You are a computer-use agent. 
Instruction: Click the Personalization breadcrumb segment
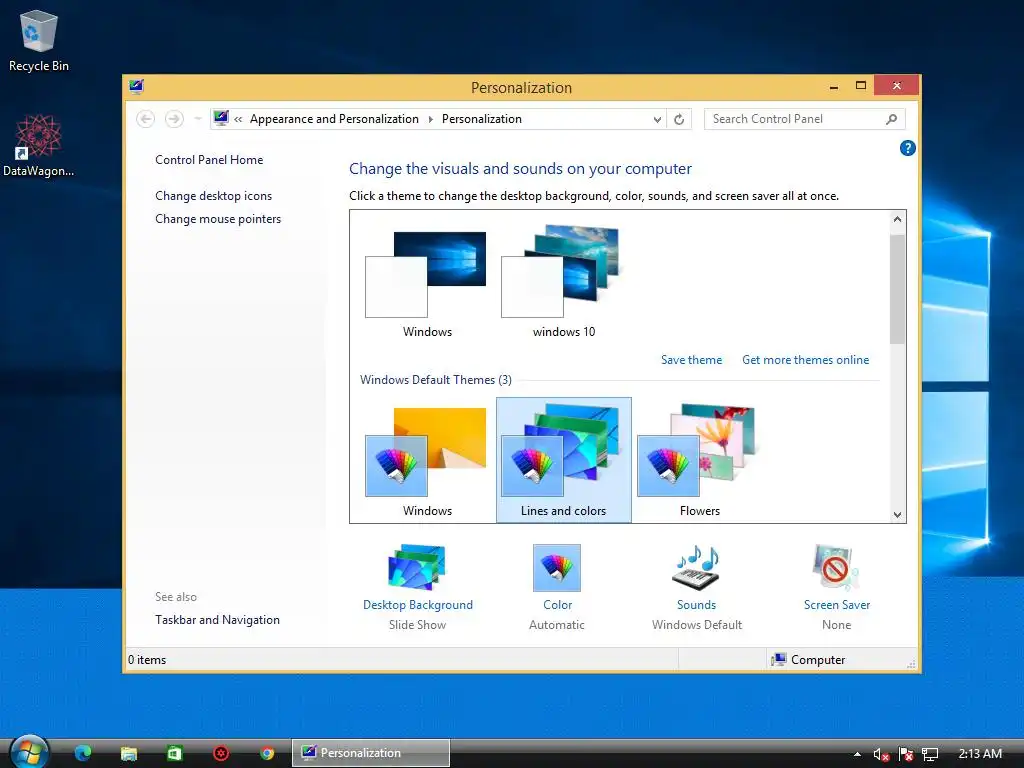tap(481, 119)
